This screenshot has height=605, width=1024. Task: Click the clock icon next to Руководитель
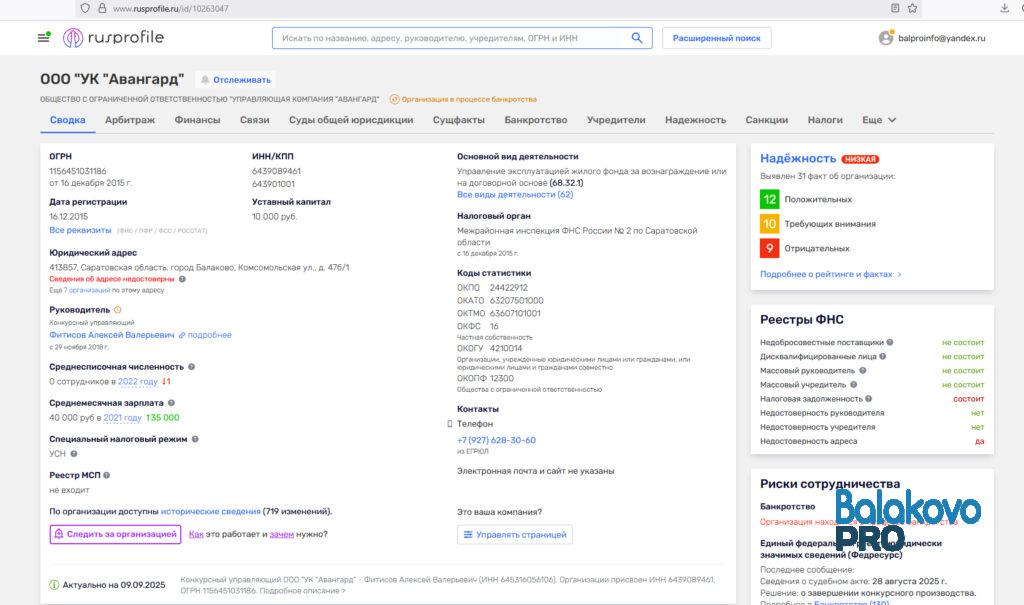point(118,310)
